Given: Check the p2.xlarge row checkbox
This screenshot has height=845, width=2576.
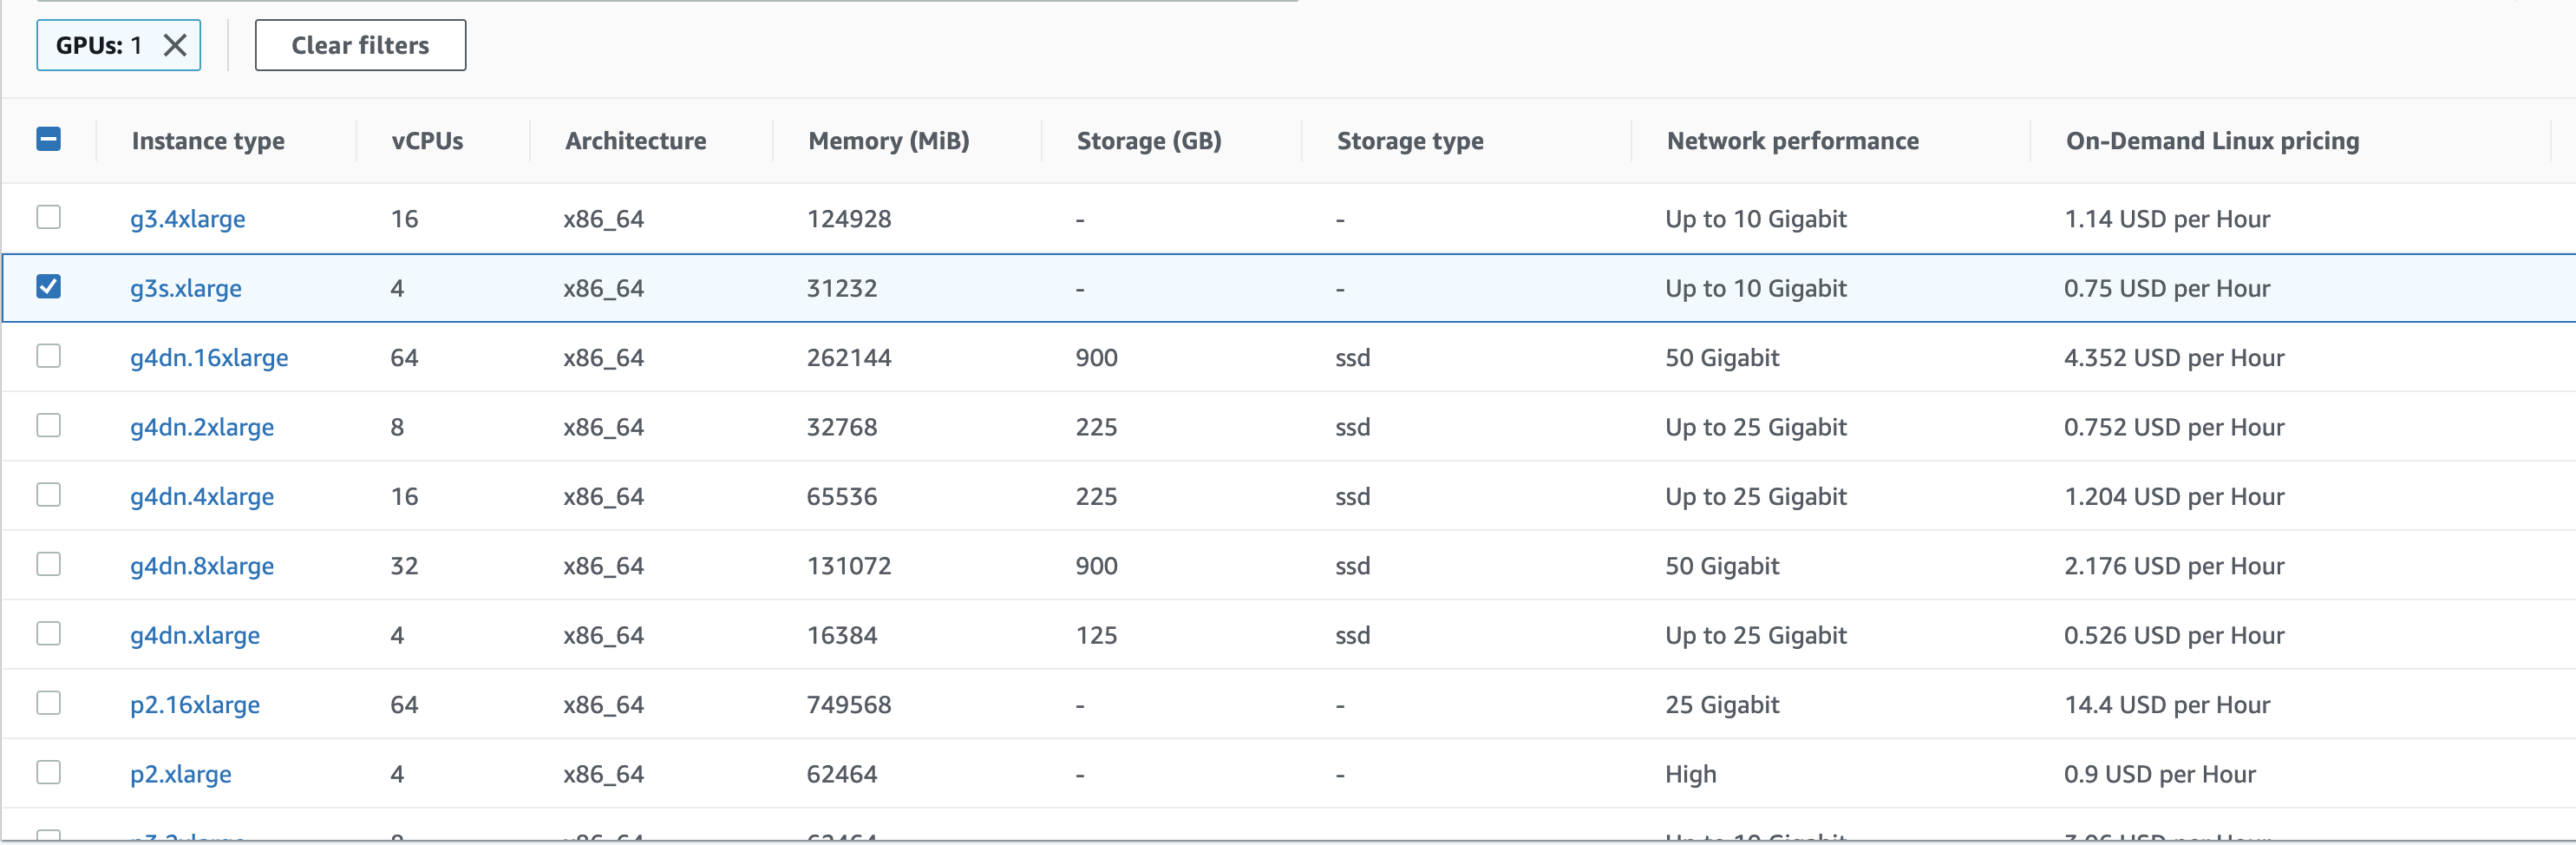Looking at the screenshot, I should click(49, 772).
